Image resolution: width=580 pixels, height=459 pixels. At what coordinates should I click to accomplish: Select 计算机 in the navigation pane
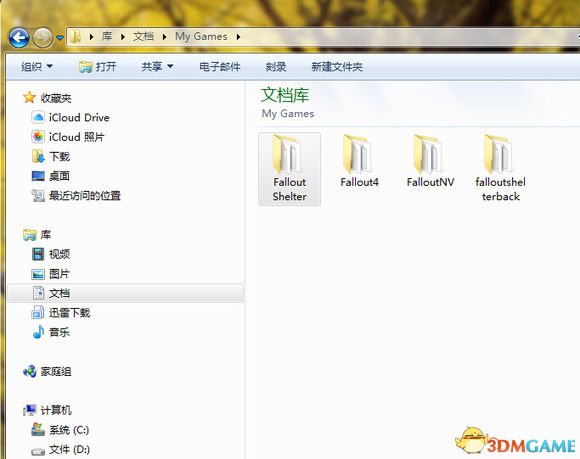point(47,410)
